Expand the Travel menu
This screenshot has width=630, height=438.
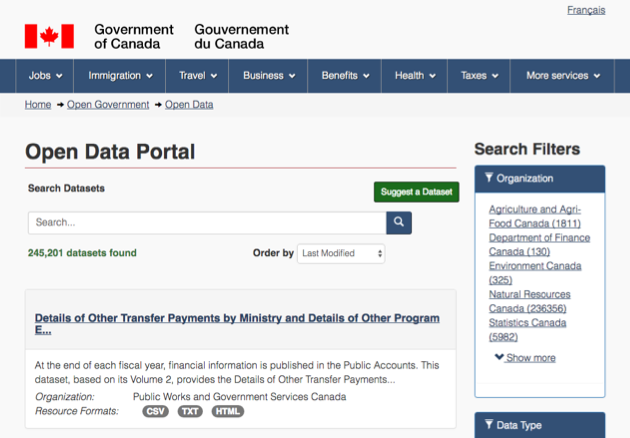(198, 76)
